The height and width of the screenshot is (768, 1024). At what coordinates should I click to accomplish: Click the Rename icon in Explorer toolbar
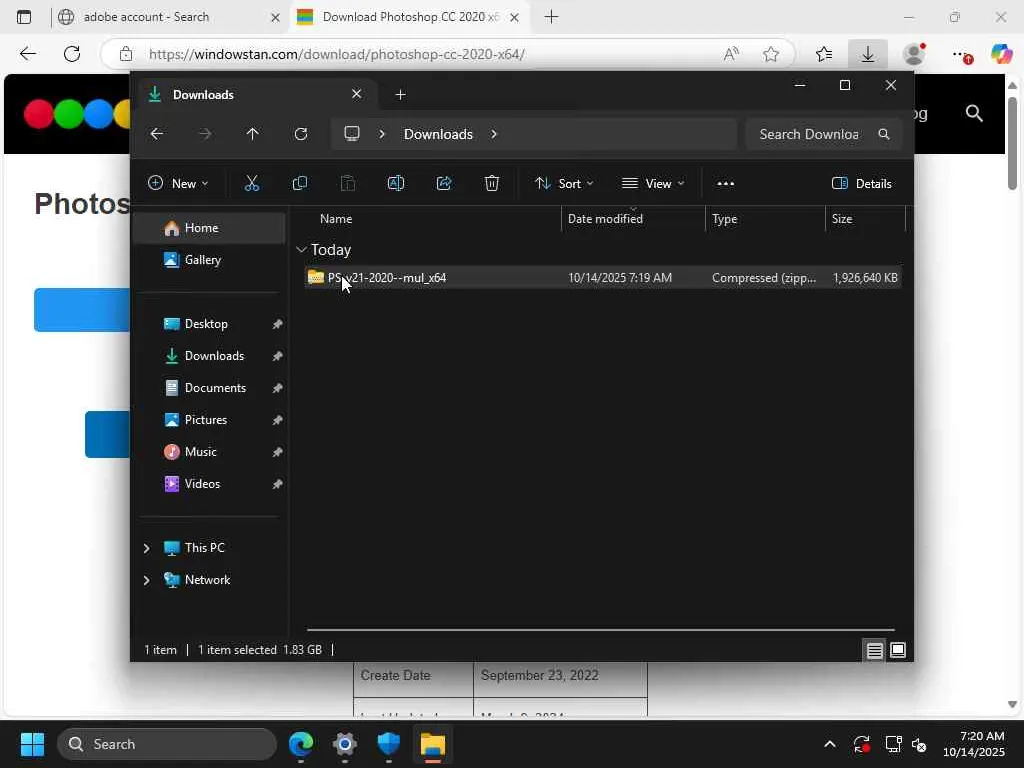tap(396, 184)
